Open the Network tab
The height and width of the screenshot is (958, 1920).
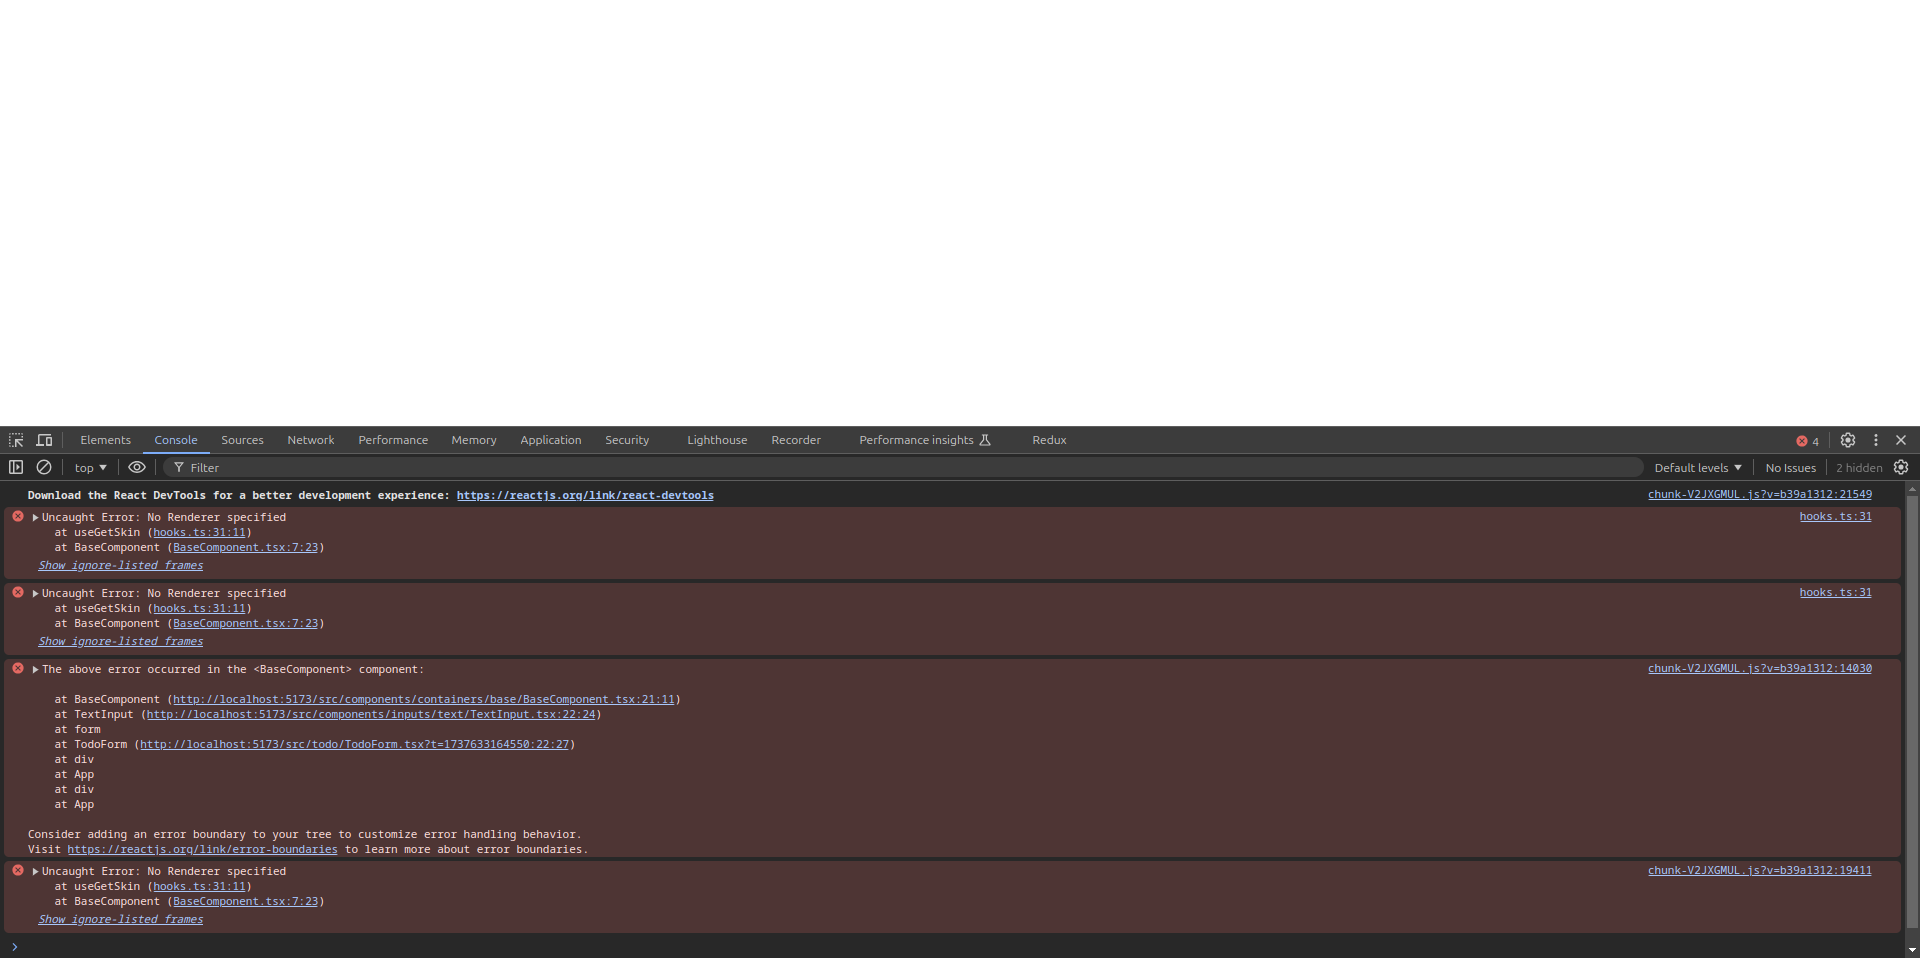[x=311, y=440]
